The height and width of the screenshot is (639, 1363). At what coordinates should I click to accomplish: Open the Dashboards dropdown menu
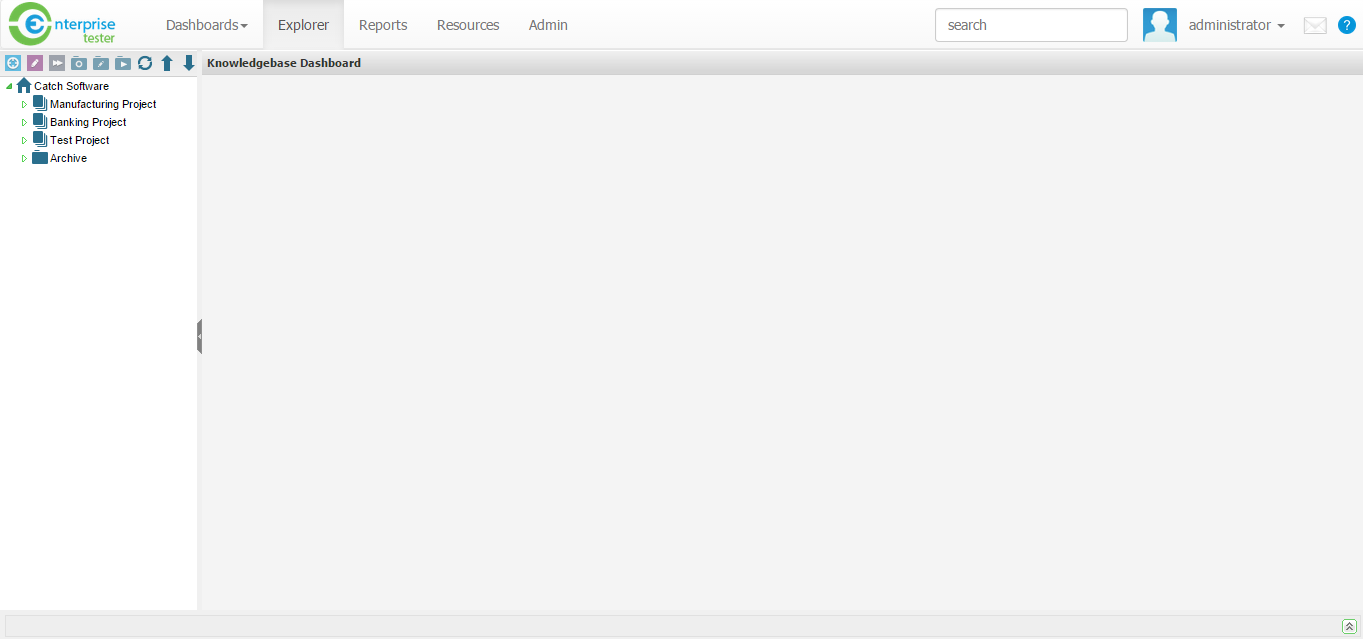(206, 25)
